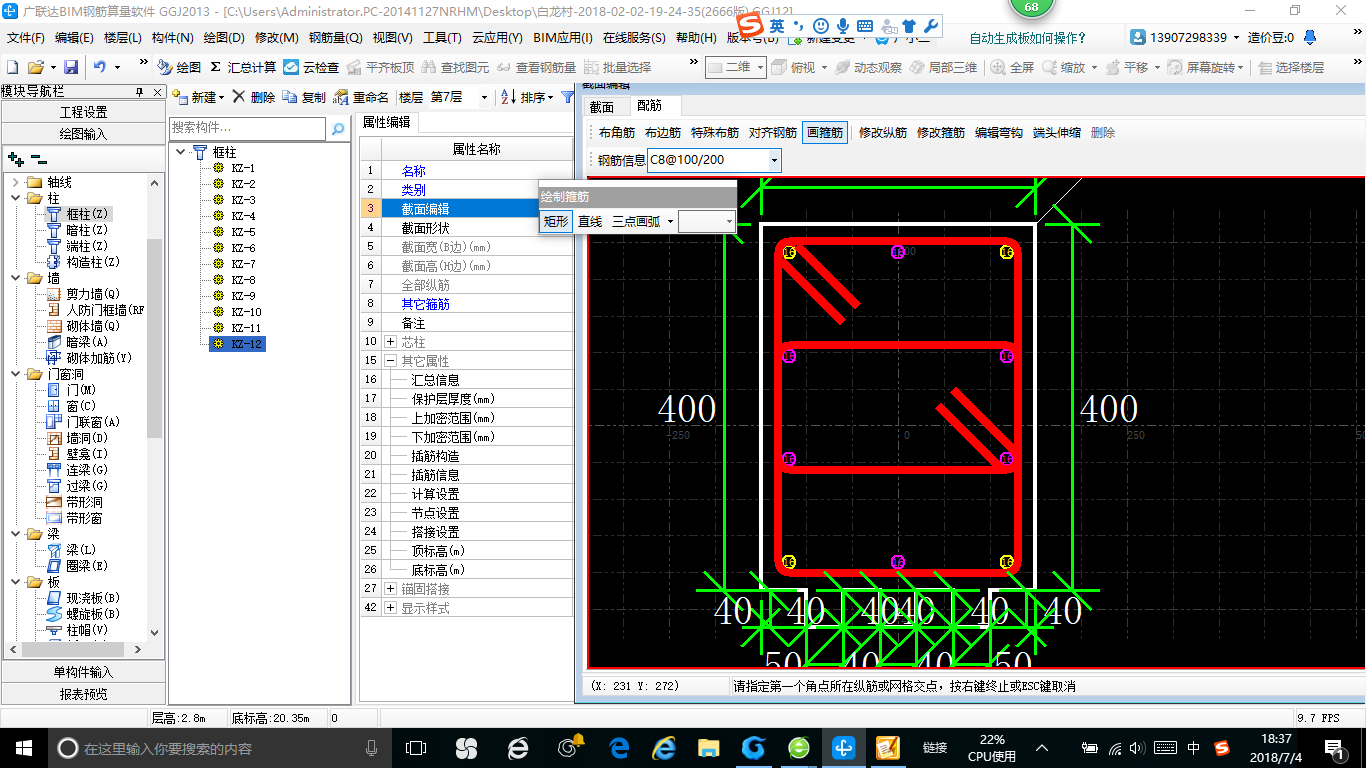Click the new file icon

12,67
